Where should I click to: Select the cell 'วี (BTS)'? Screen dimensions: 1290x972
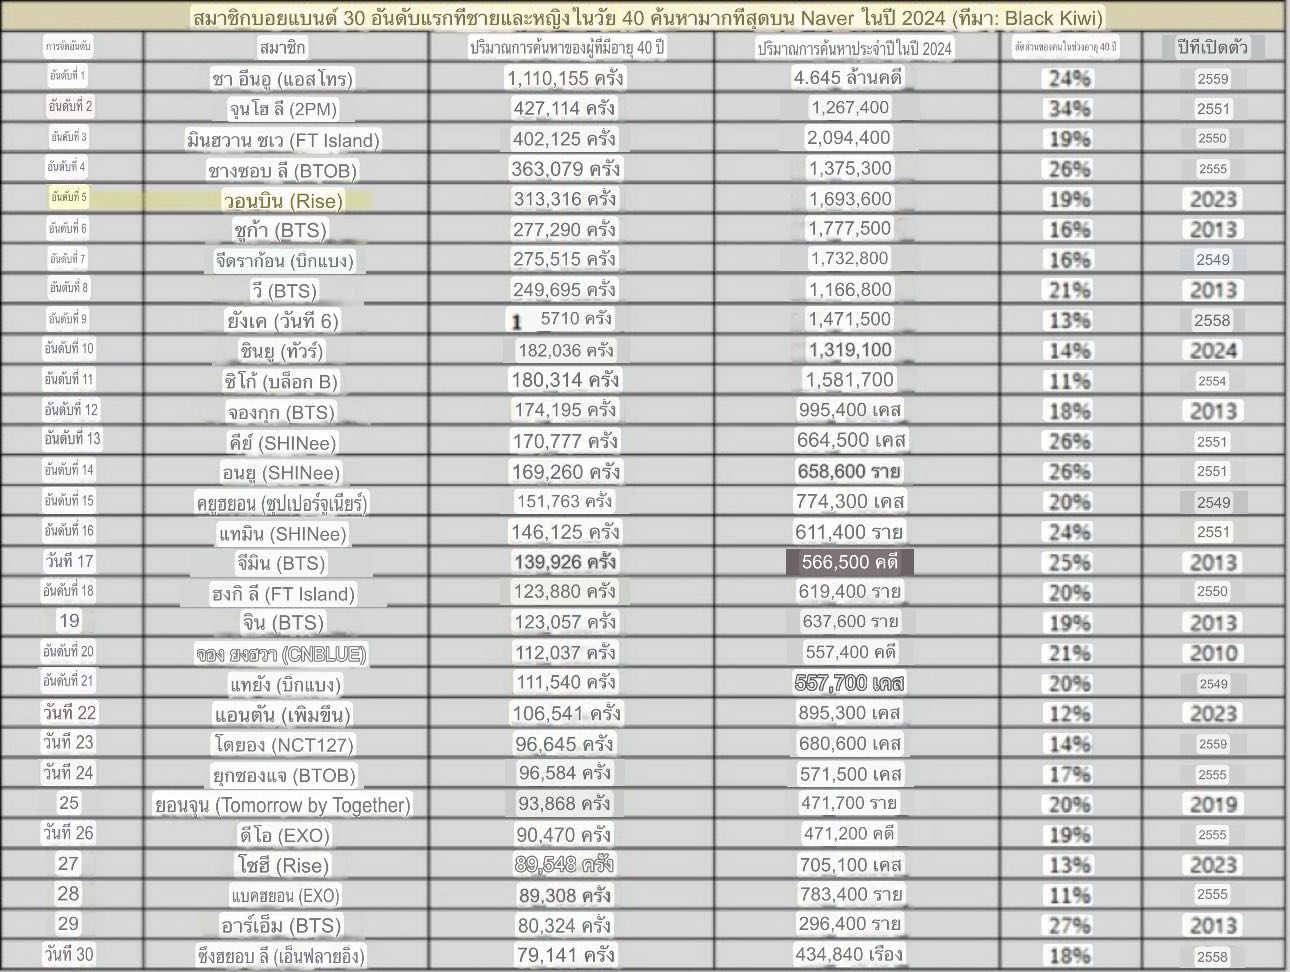(283, 291)
